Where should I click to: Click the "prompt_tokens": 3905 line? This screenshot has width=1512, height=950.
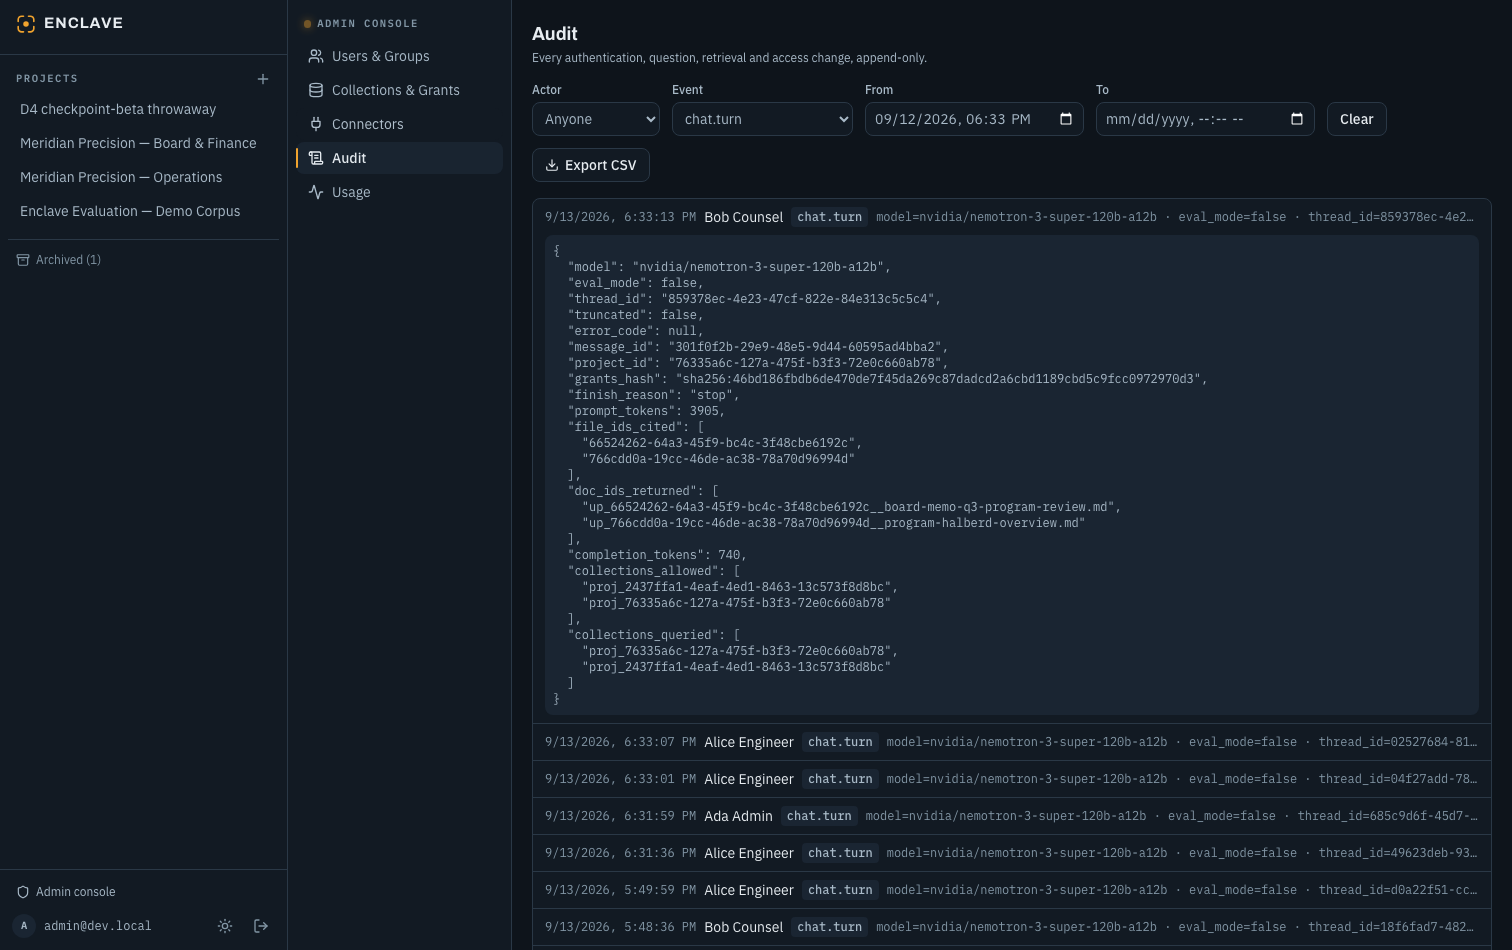click(646, 411)
